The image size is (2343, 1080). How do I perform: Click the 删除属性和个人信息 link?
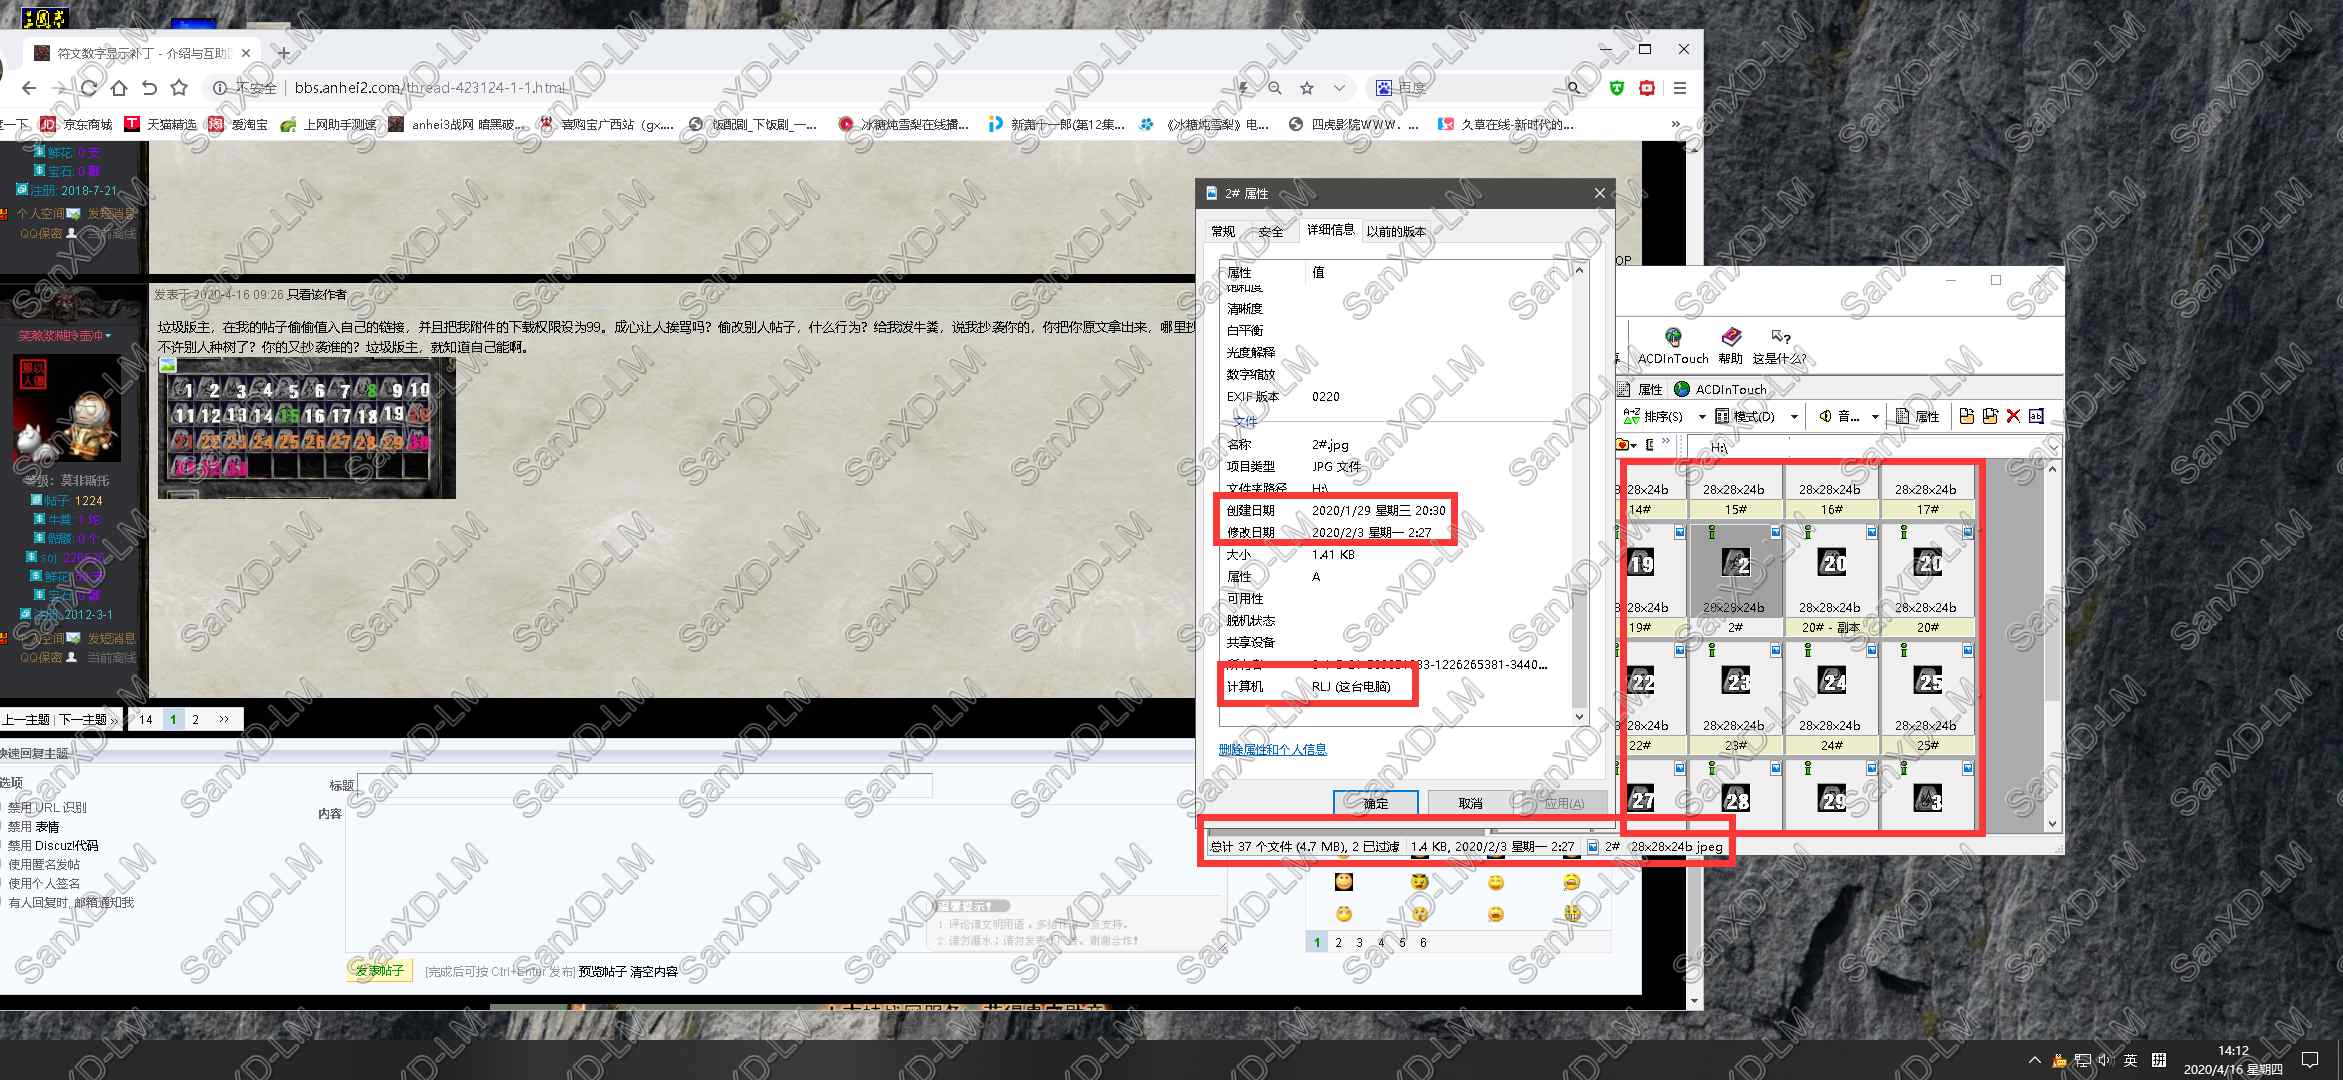tap(1272, 749)
